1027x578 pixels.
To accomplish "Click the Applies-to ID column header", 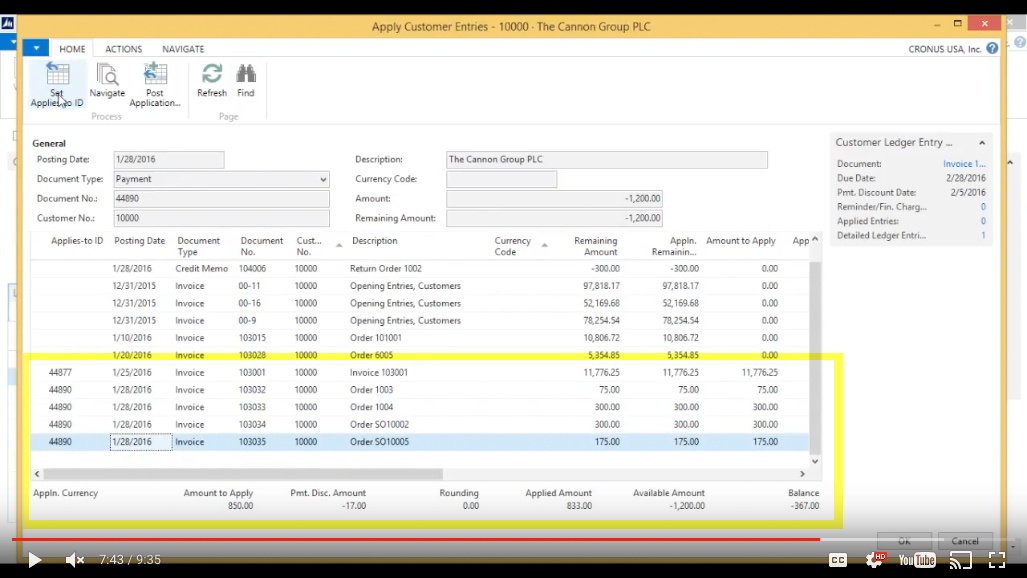I will point(77,241).
